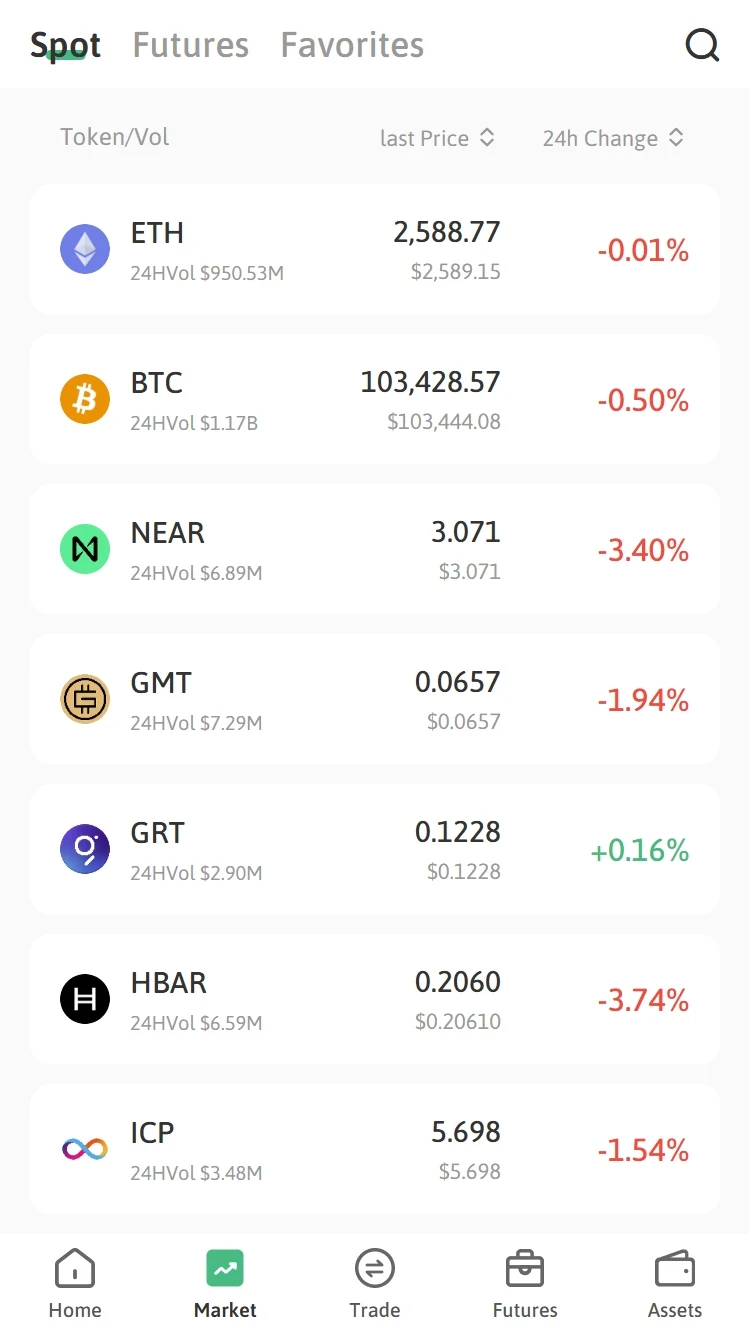This screenshot has width=749, height=1333.
Task: Open the HBAR 0.2060 price row
Action: coord(375,999)
